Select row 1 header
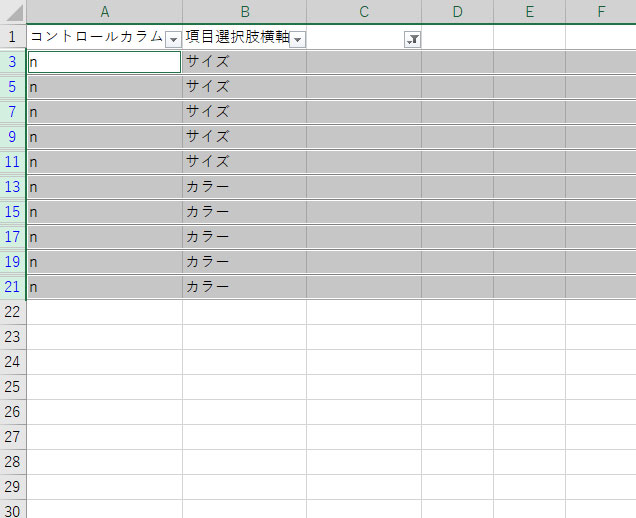The image size is (636, 518). coord(12,37)
